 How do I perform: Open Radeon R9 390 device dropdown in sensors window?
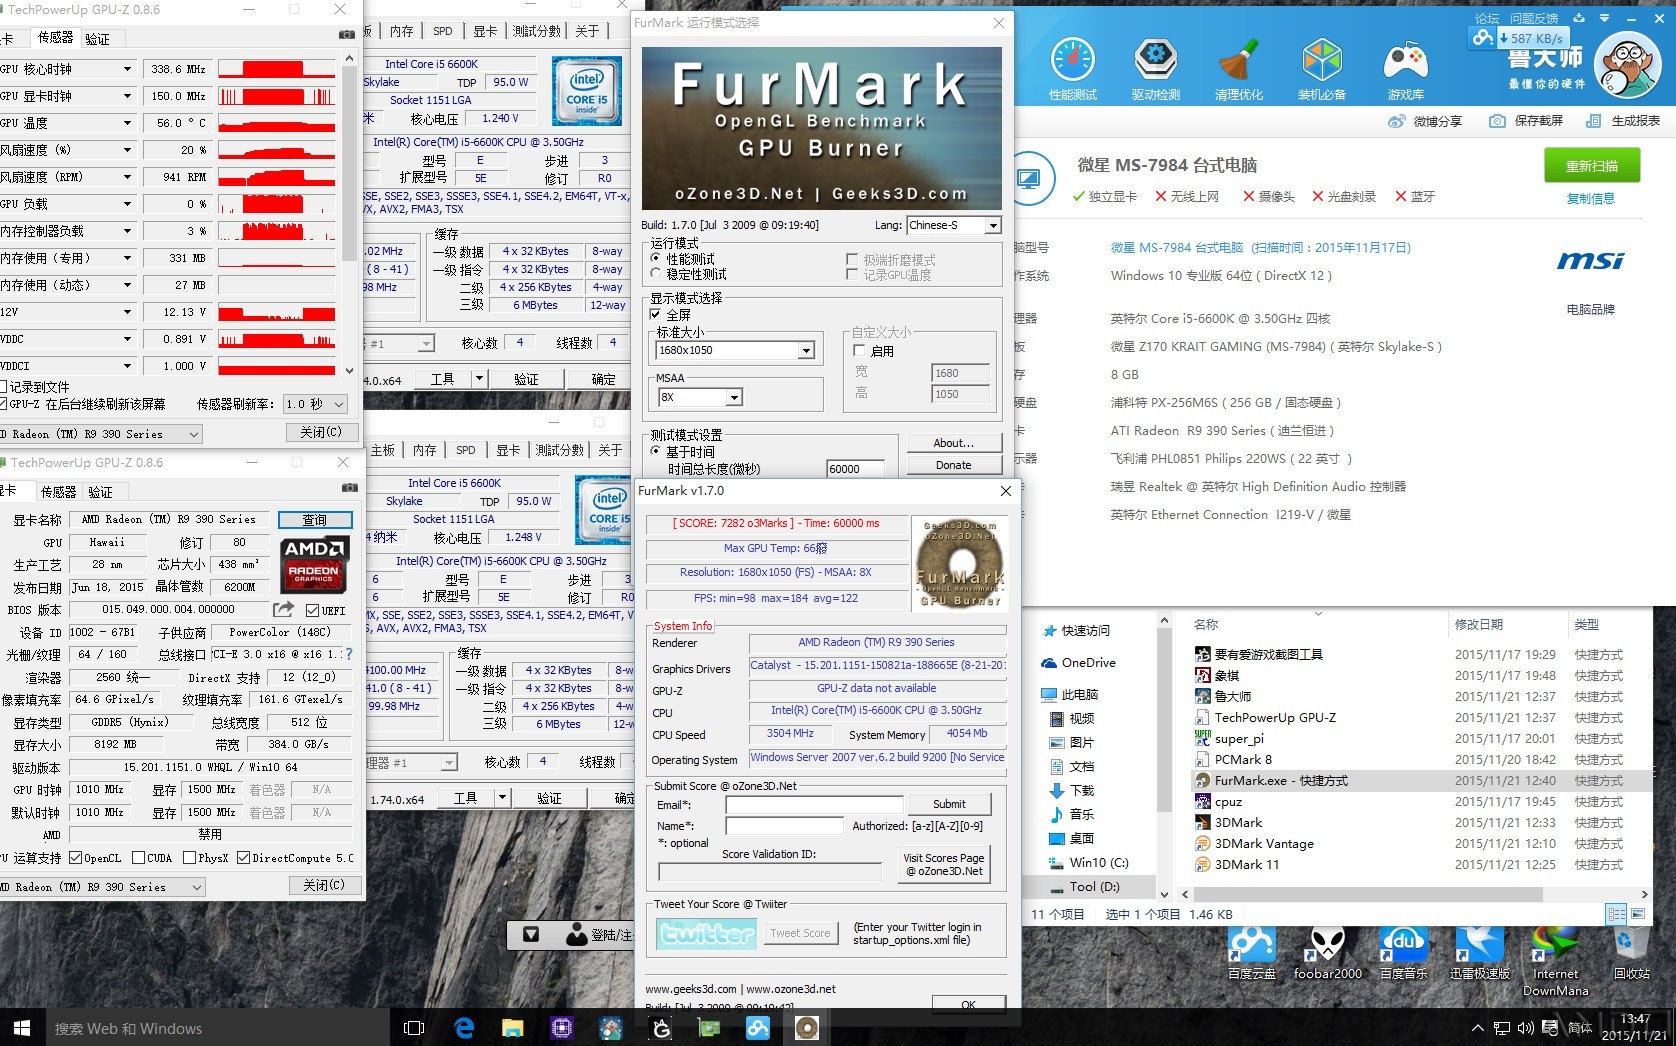100,434
